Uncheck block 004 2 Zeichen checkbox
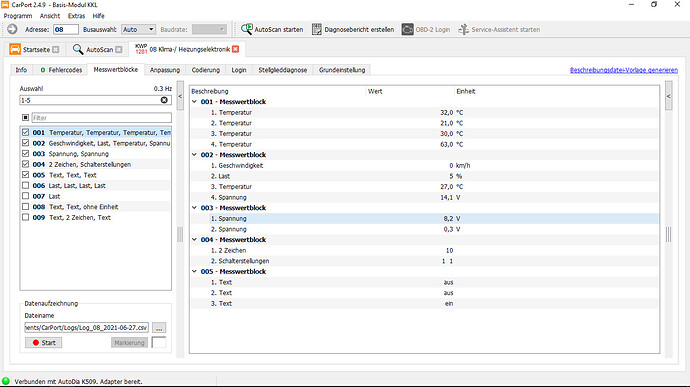 26,164
